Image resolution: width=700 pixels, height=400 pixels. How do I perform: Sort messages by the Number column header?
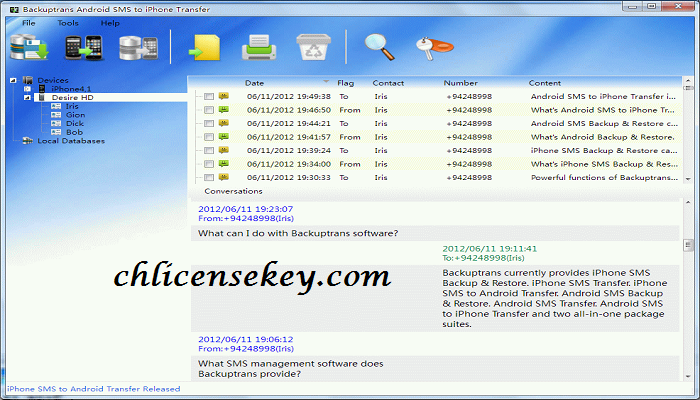tap(460, 83)
